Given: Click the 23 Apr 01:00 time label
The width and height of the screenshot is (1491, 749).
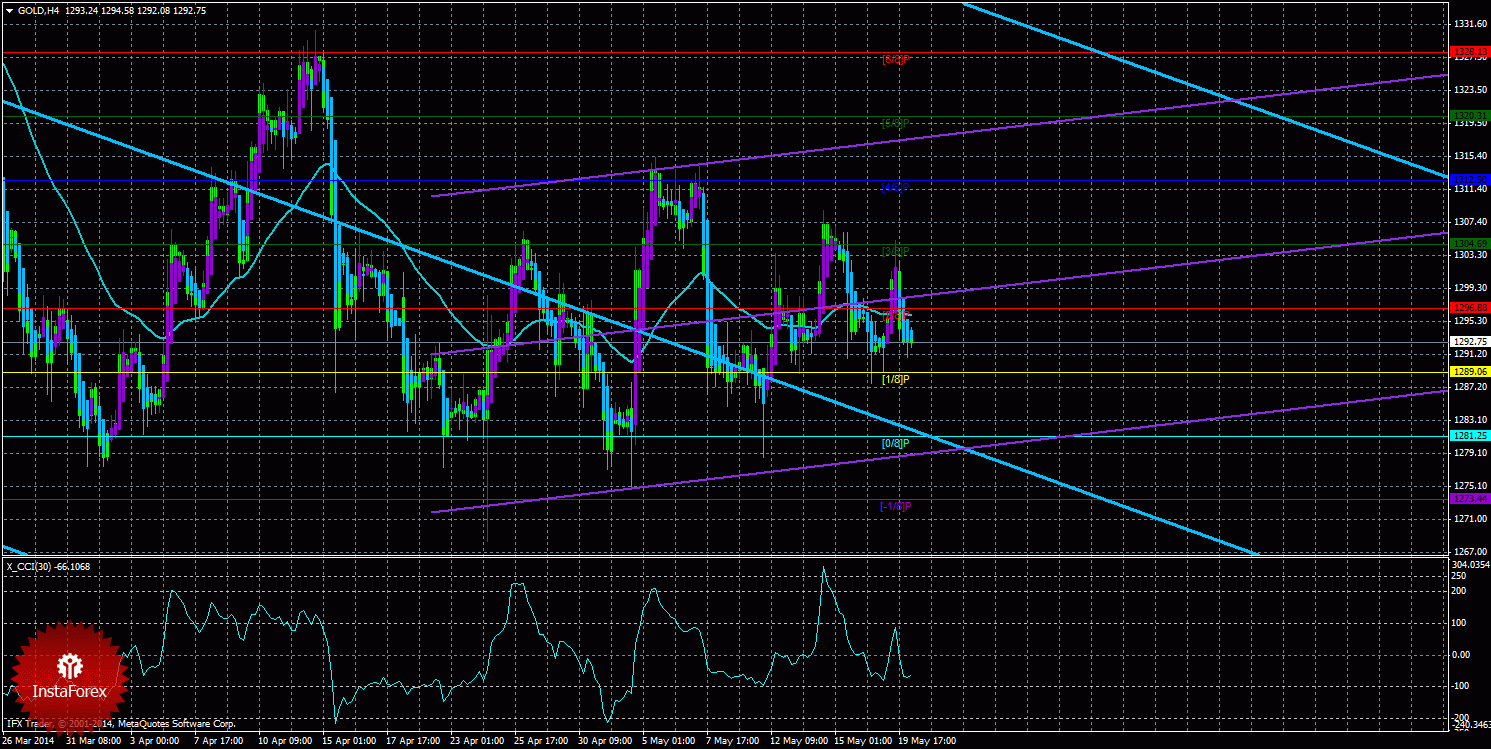Looking at the screenshot, I should (478, 742).
